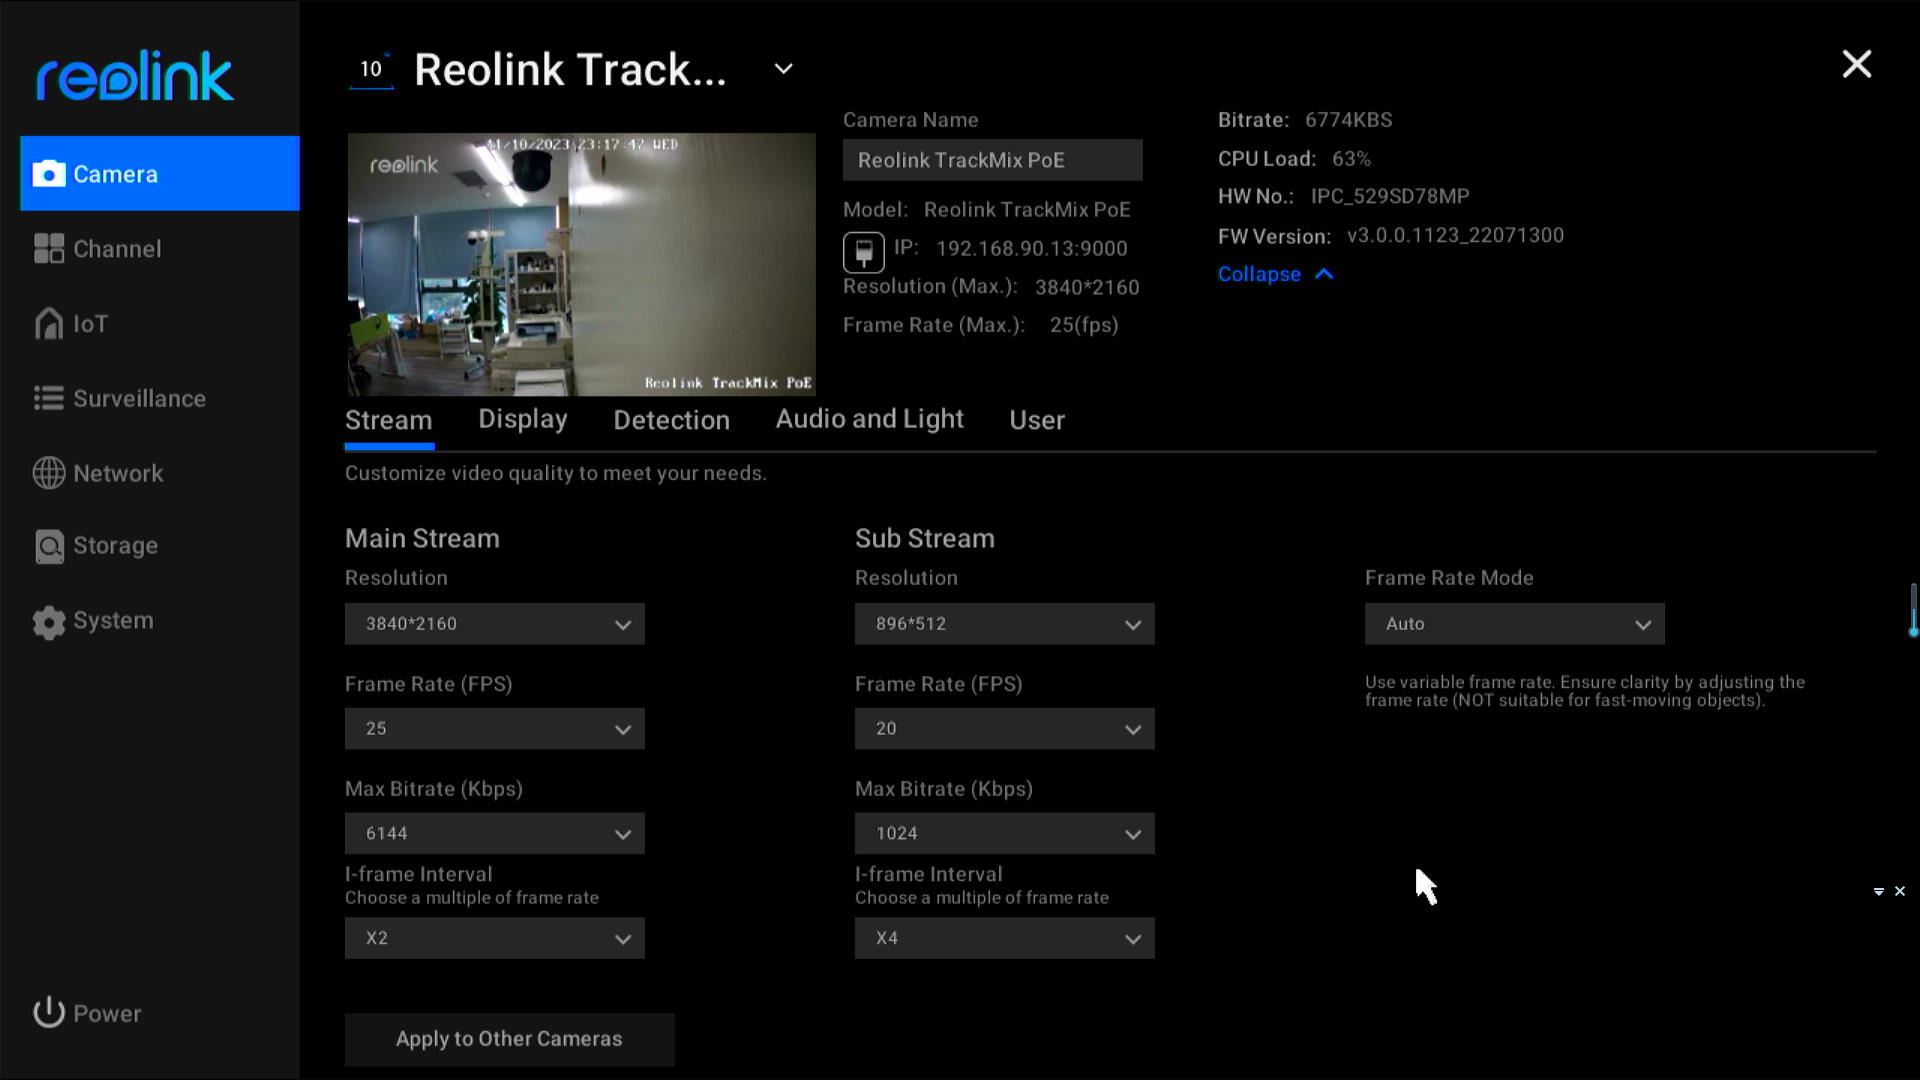Click the Frame Rate Mode label
This screenshot has width=1920, height=1080.
tap(1449, 578)
